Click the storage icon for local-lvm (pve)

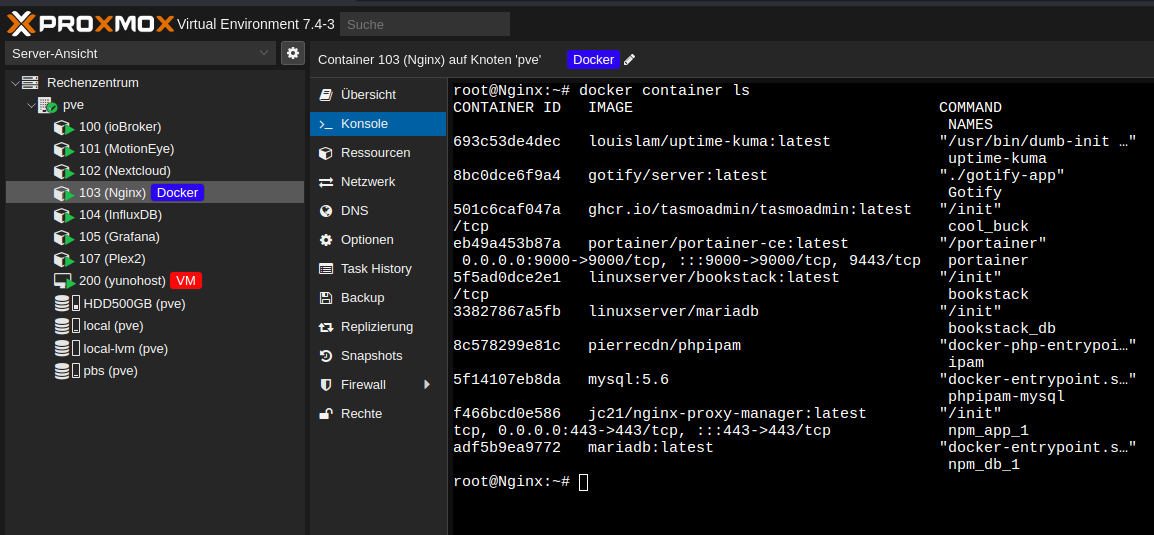coord(67,348)
